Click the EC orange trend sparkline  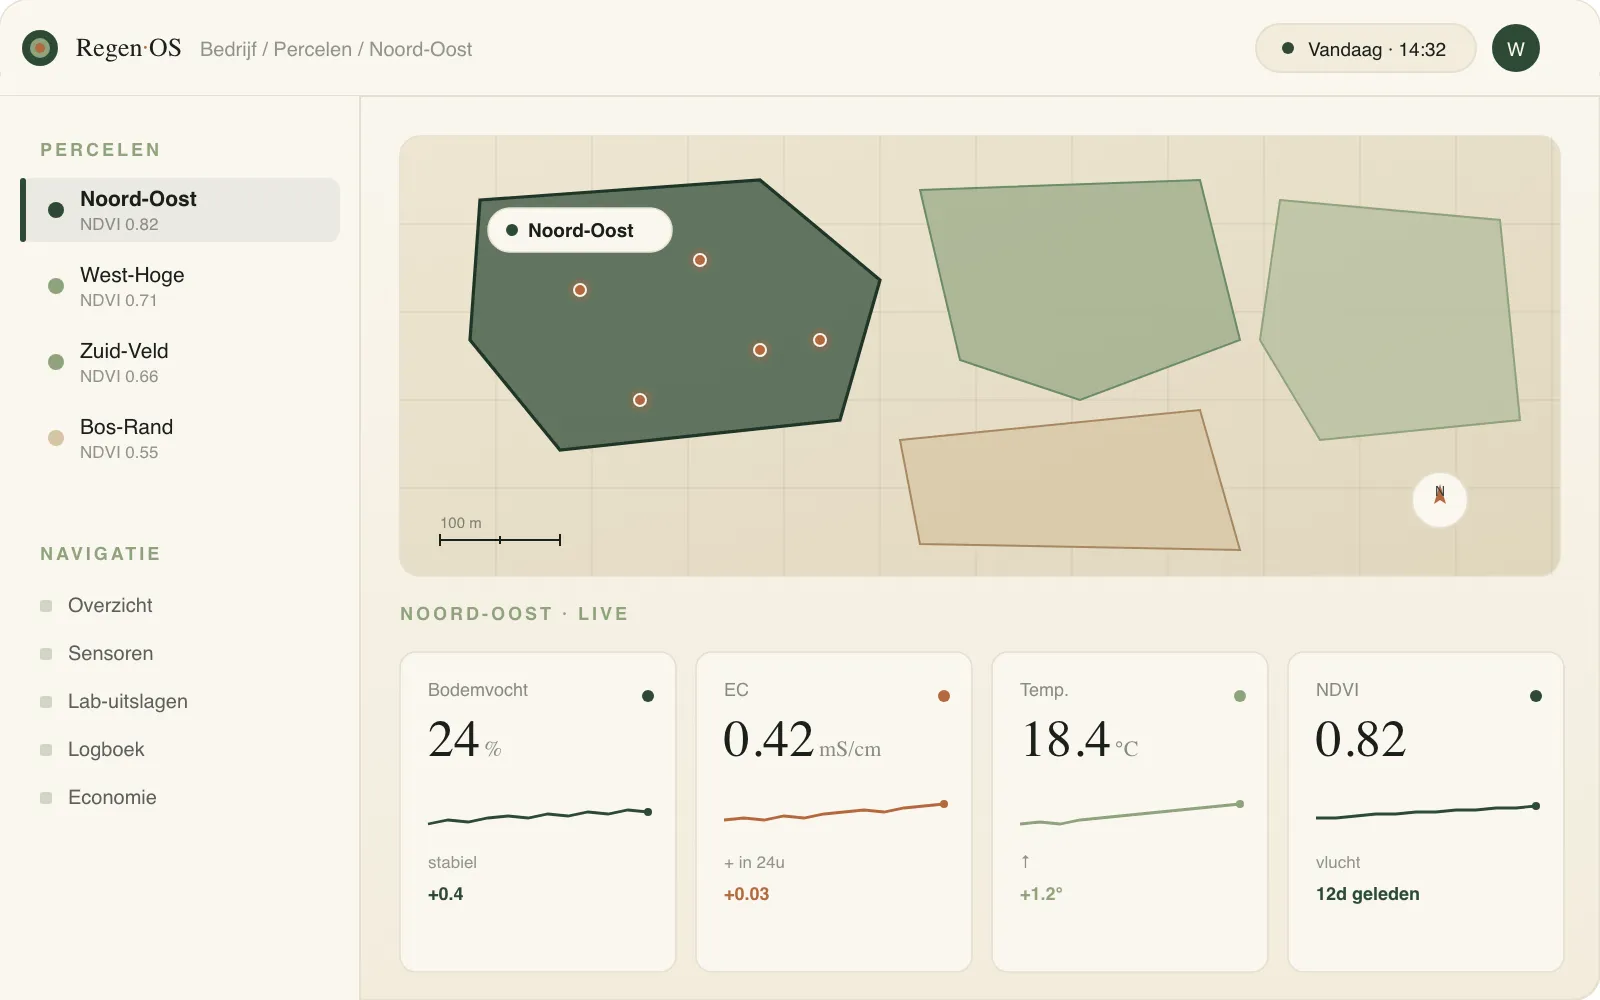tap(836, 811)
